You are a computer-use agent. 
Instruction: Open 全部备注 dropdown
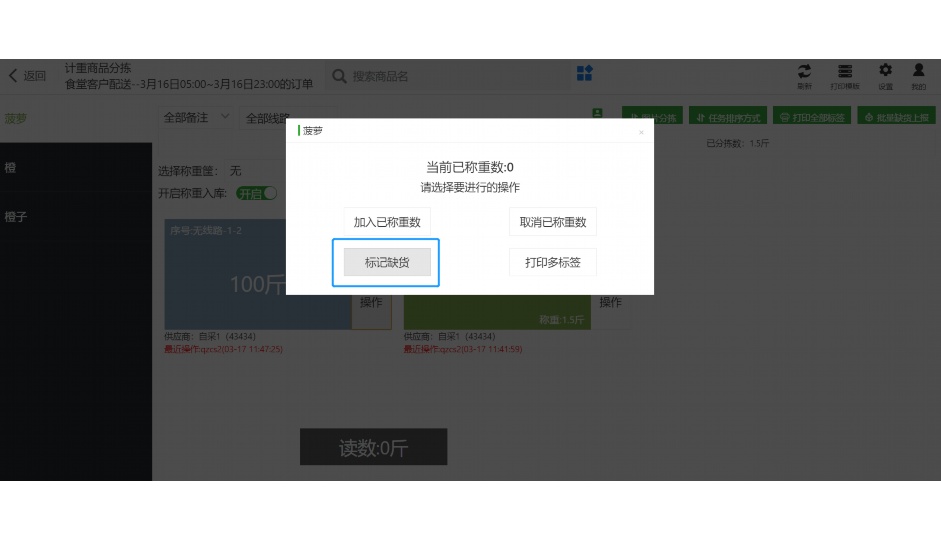click(196, 118)
